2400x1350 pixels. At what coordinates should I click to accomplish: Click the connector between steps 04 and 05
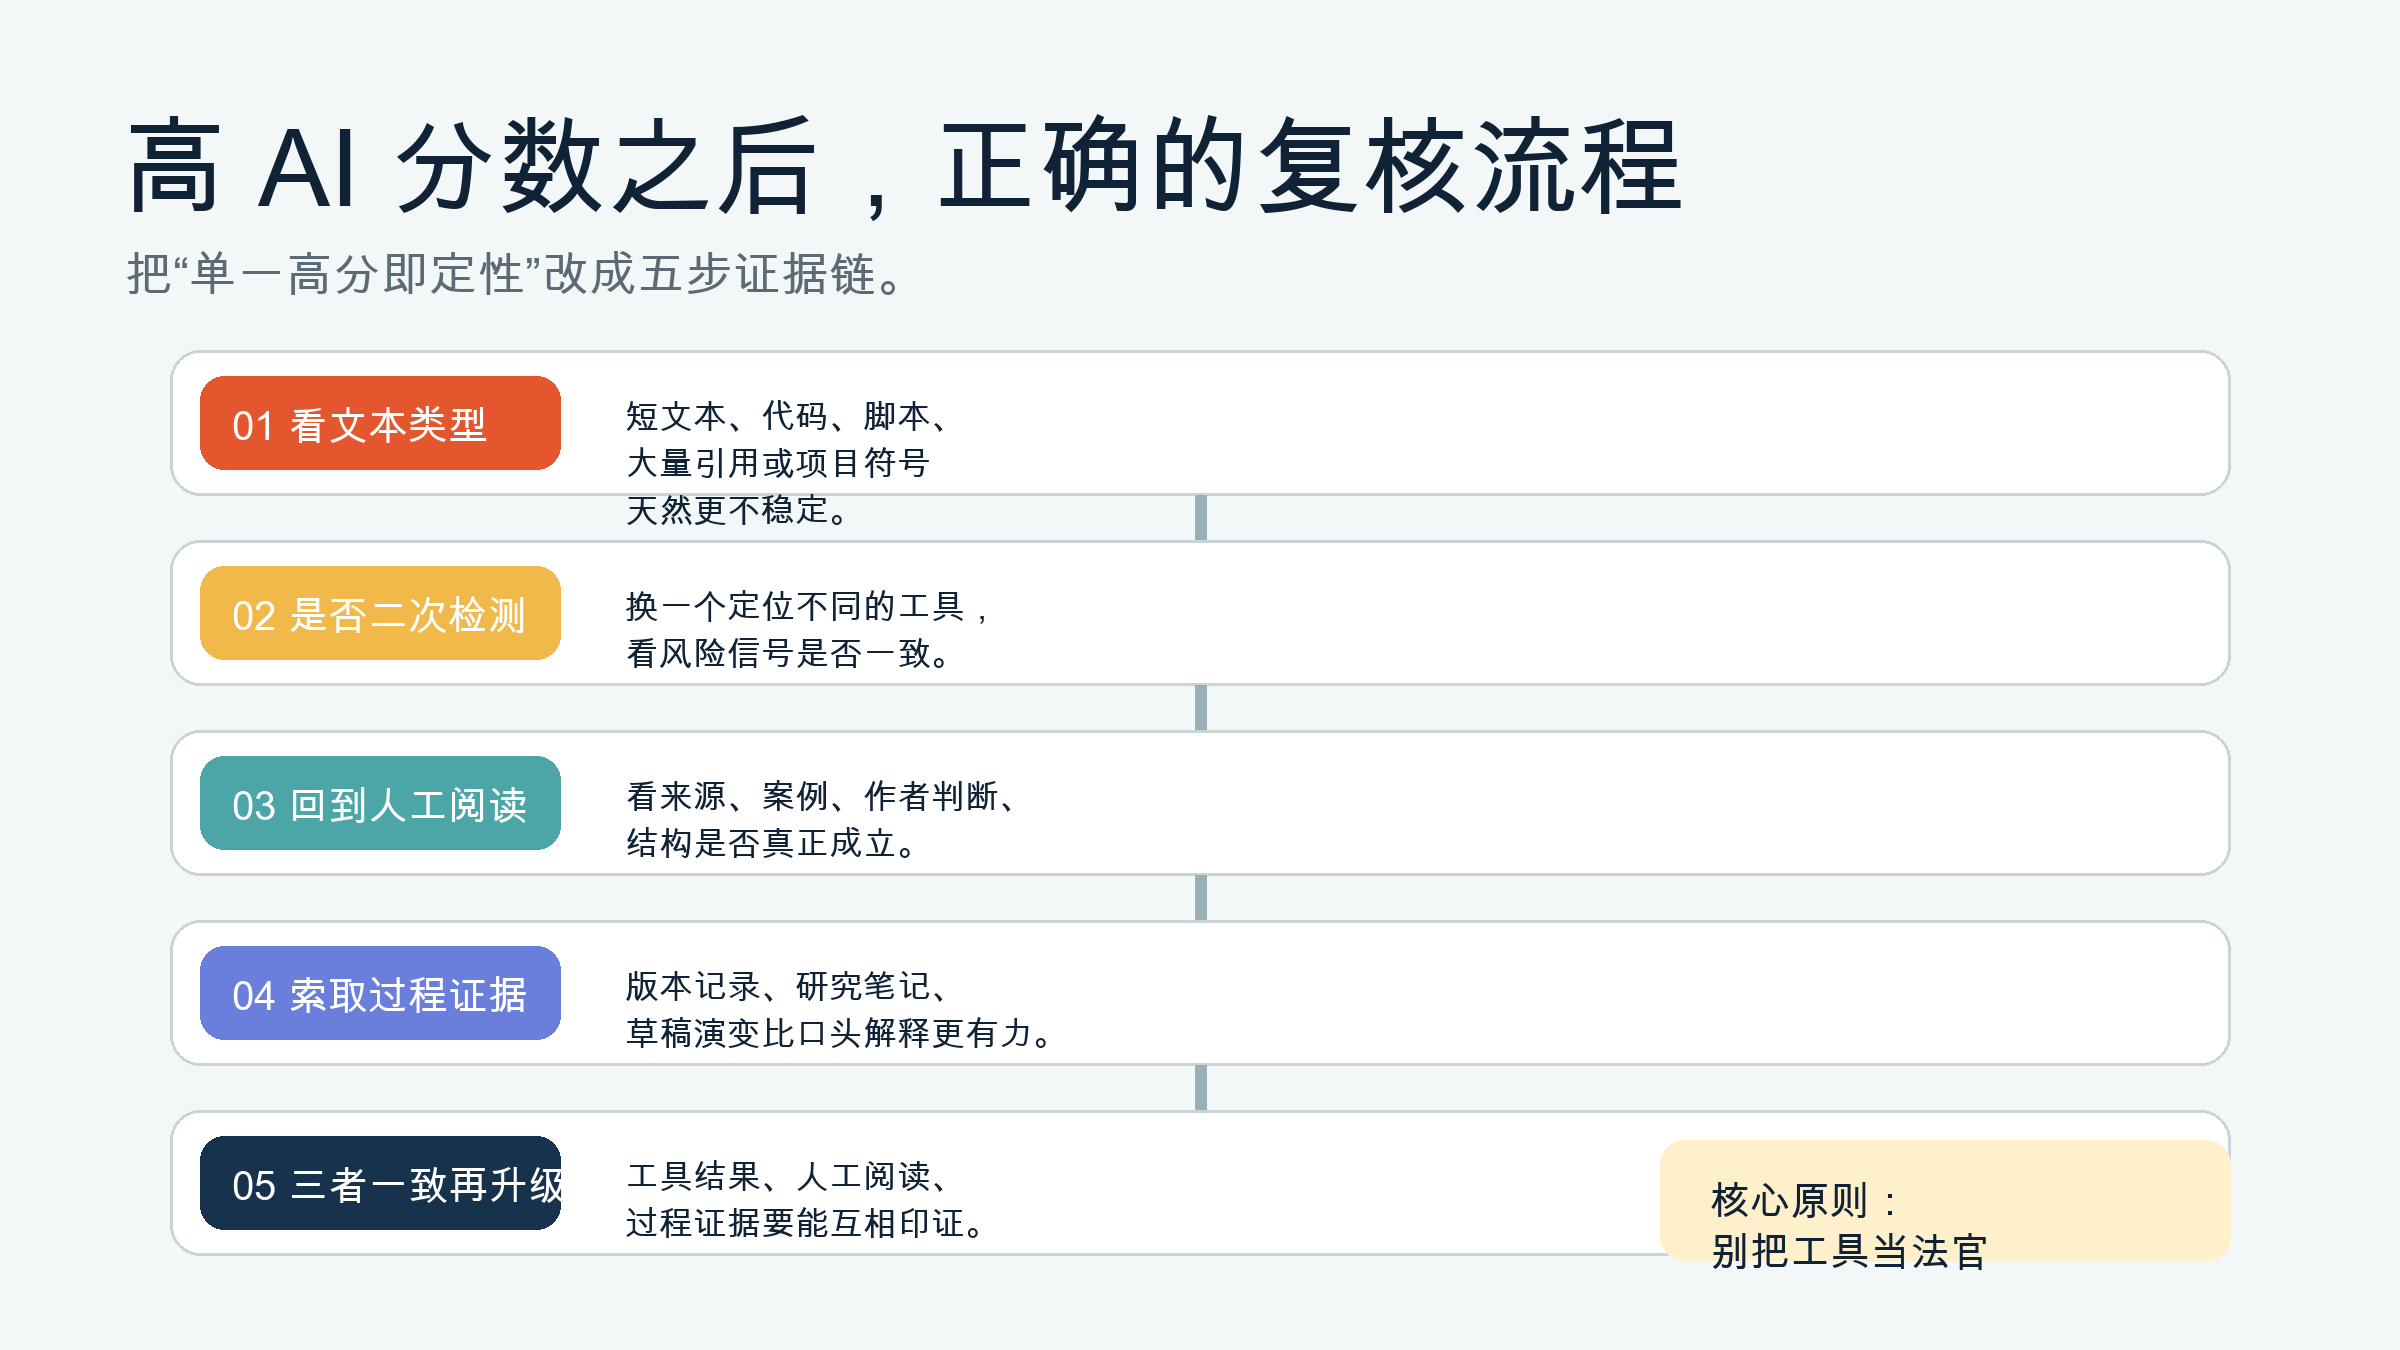coord(1200,1088)
